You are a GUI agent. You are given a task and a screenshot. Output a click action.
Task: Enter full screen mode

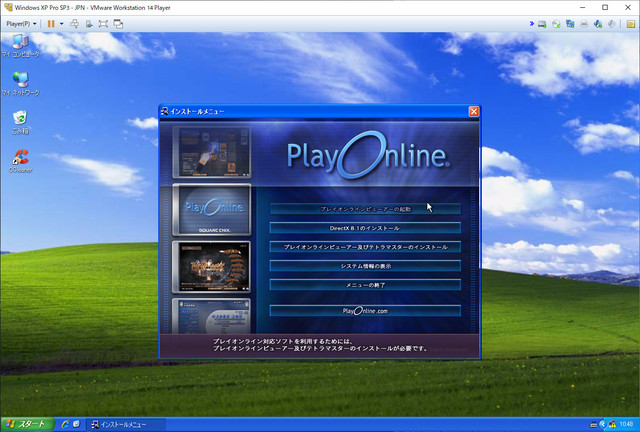(x=103, y=24)
